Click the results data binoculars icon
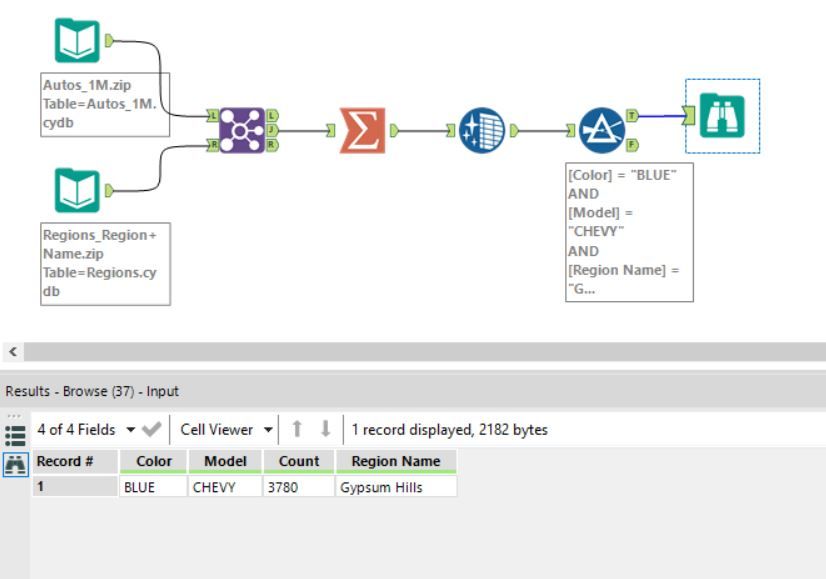 coord(15,464)
